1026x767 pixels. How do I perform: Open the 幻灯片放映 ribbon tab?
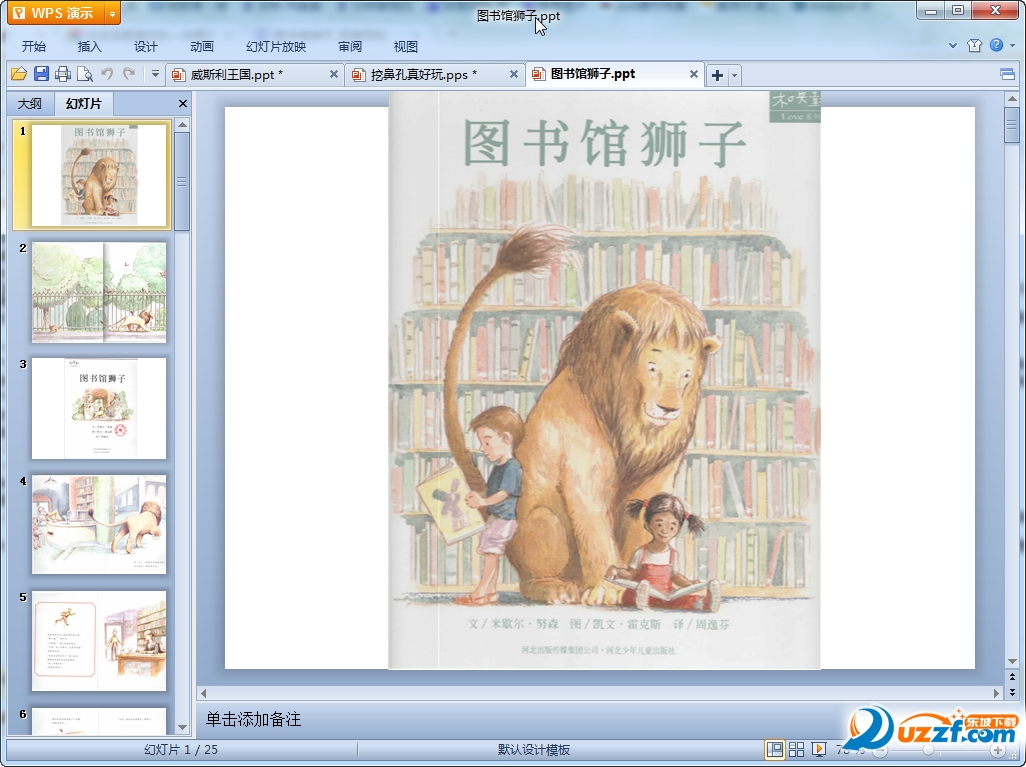pyautogui.click(x=276, y=46)
